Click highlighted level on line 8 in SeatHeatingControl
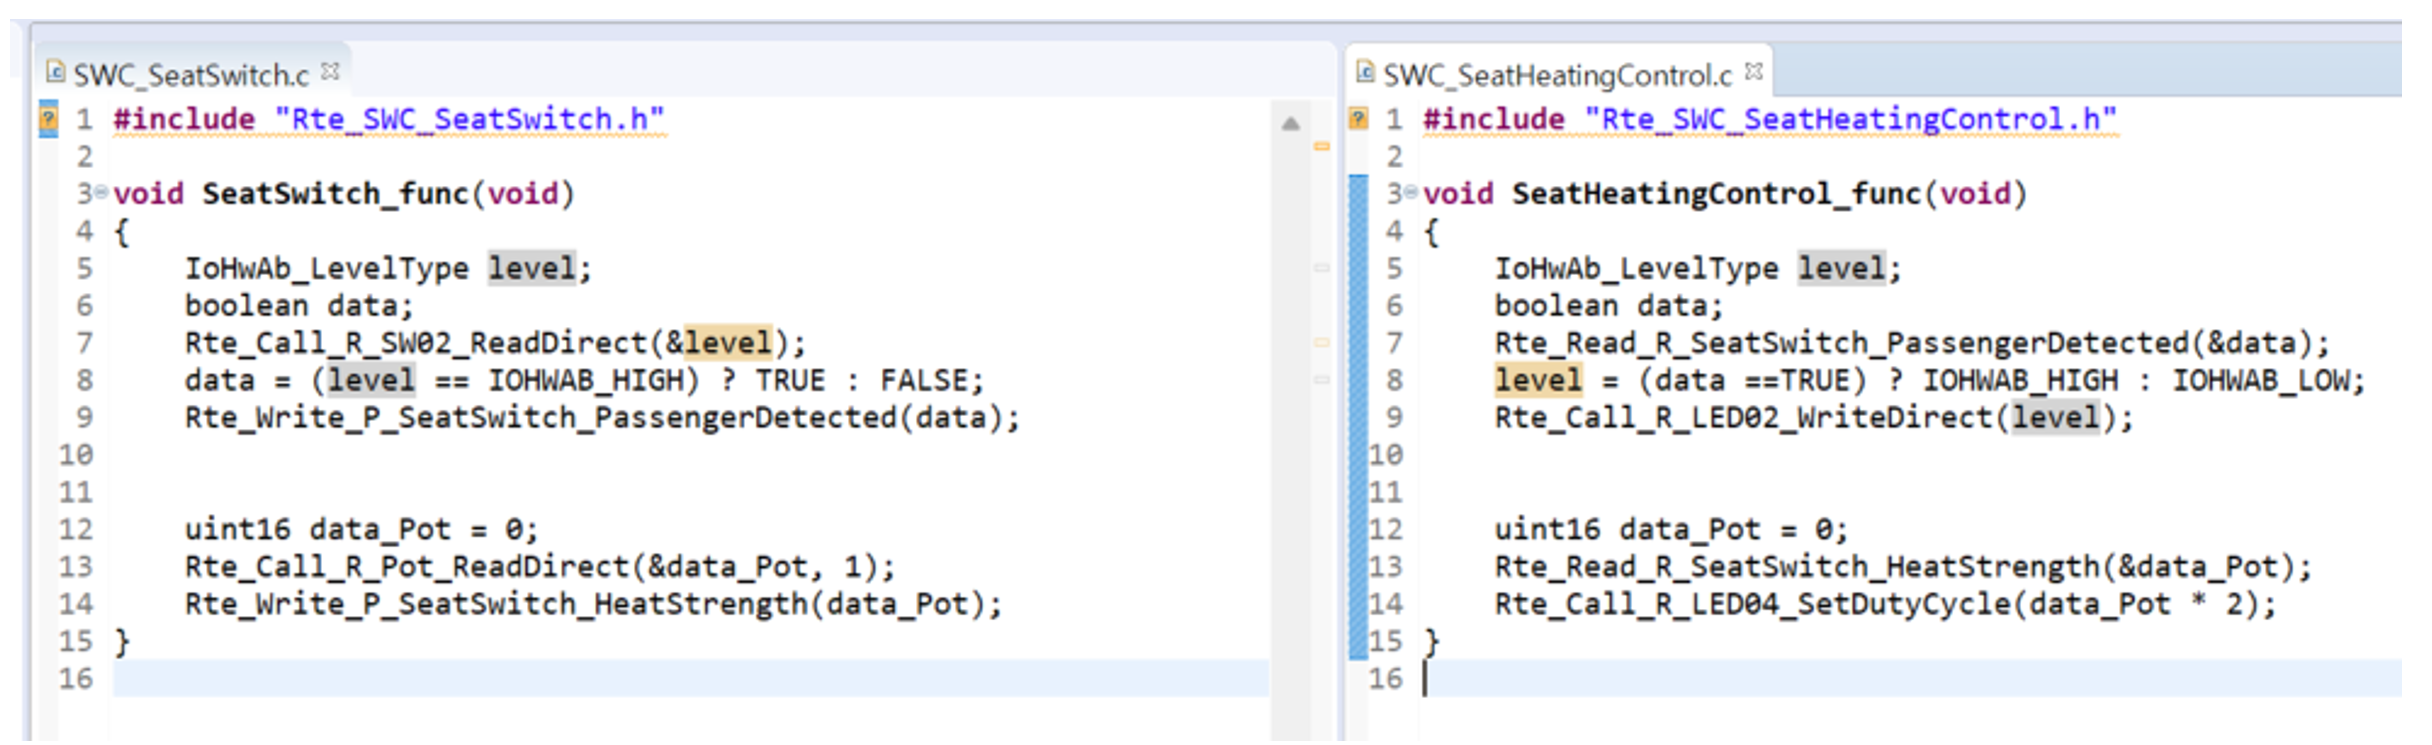 1538,381
